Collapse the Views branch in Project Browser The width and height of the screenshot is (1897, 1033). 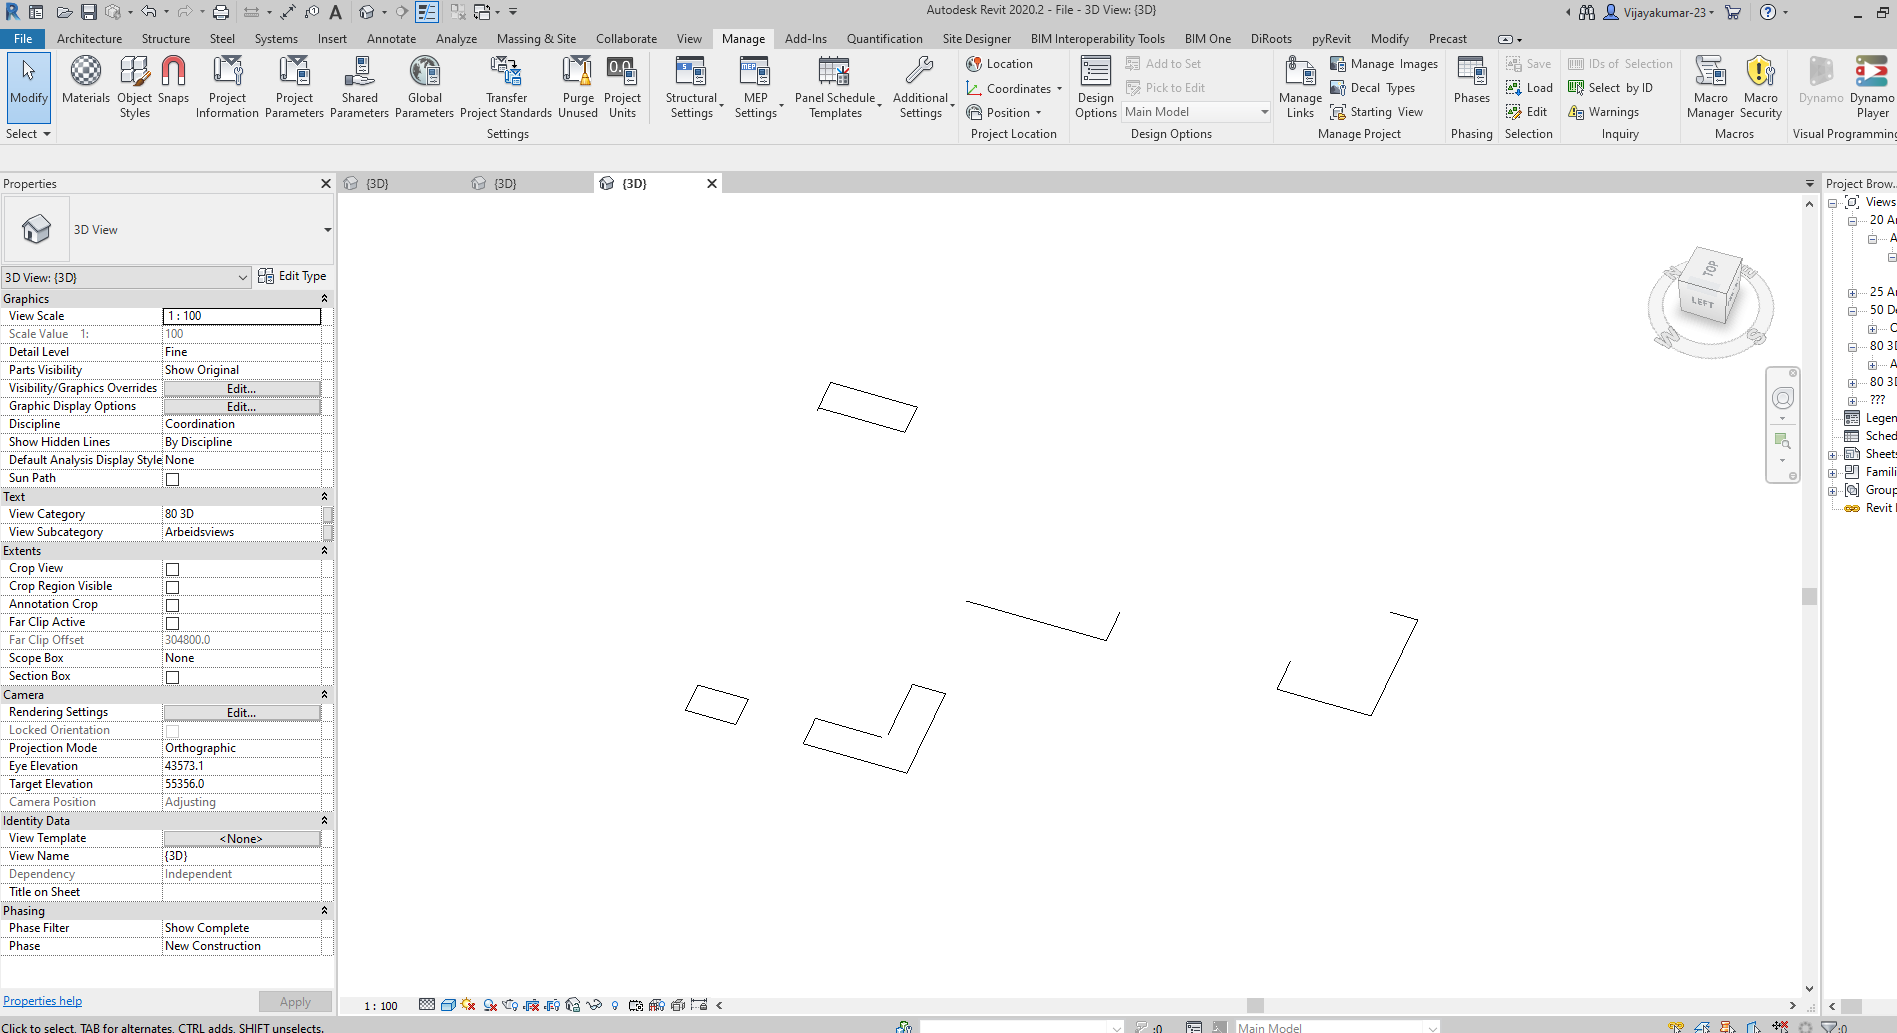(x=1834, y=201)
